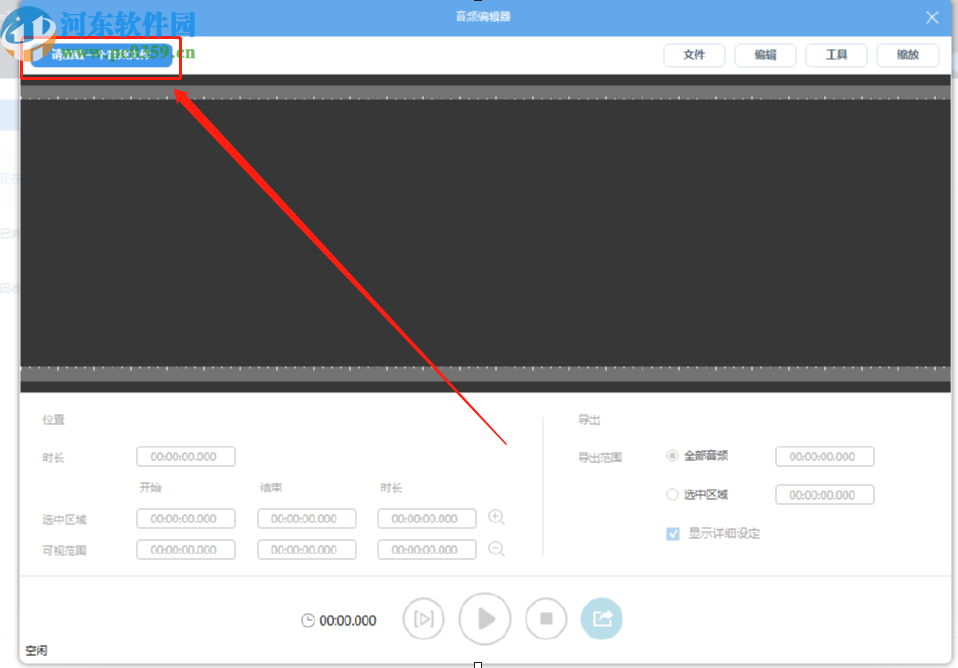Screen dimensions: 958x668
Task: Select the 全部音频 export range option
Action: (x=672, y=455)
